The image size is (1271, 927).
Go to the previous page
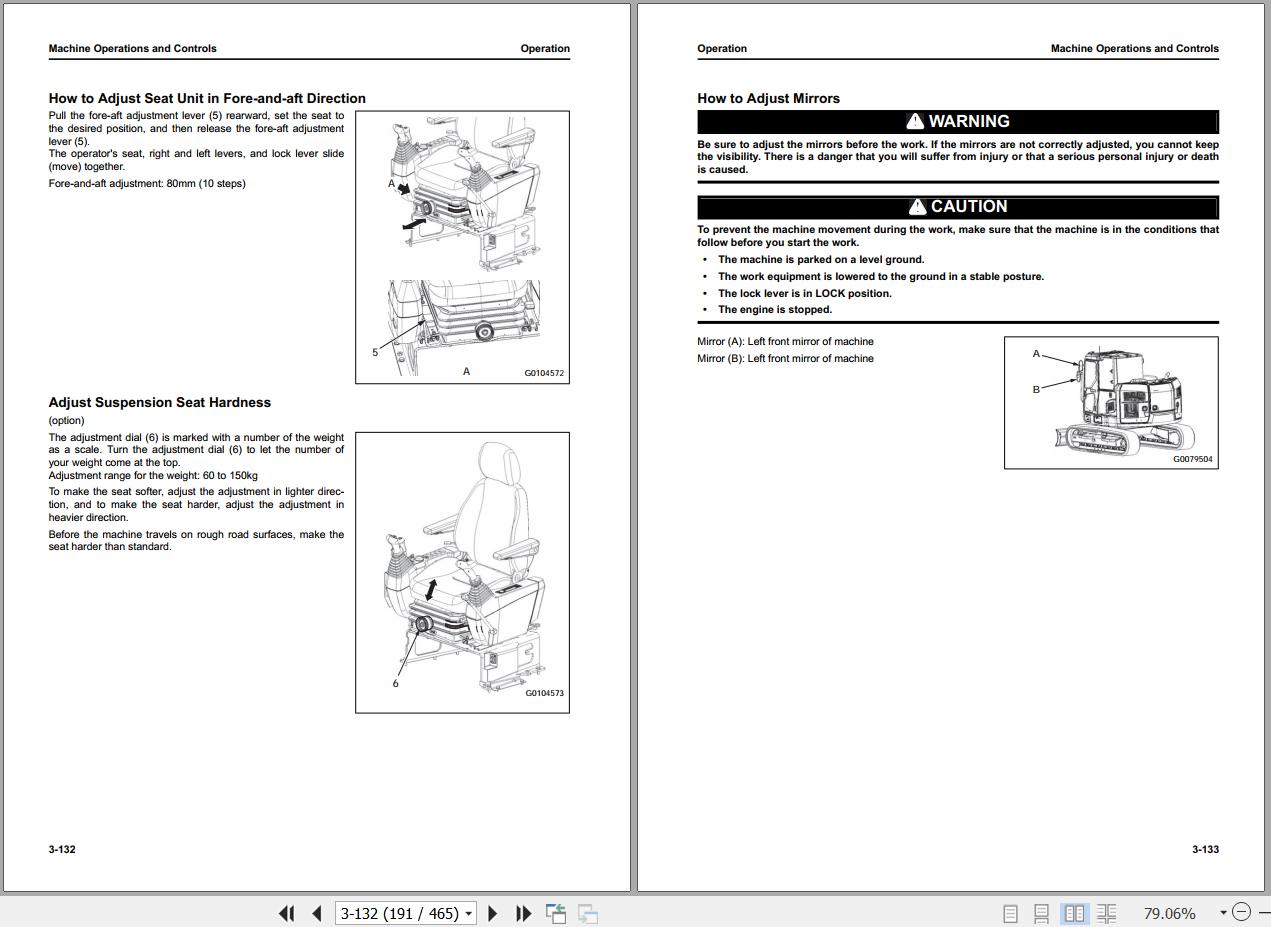pos(317,913)
